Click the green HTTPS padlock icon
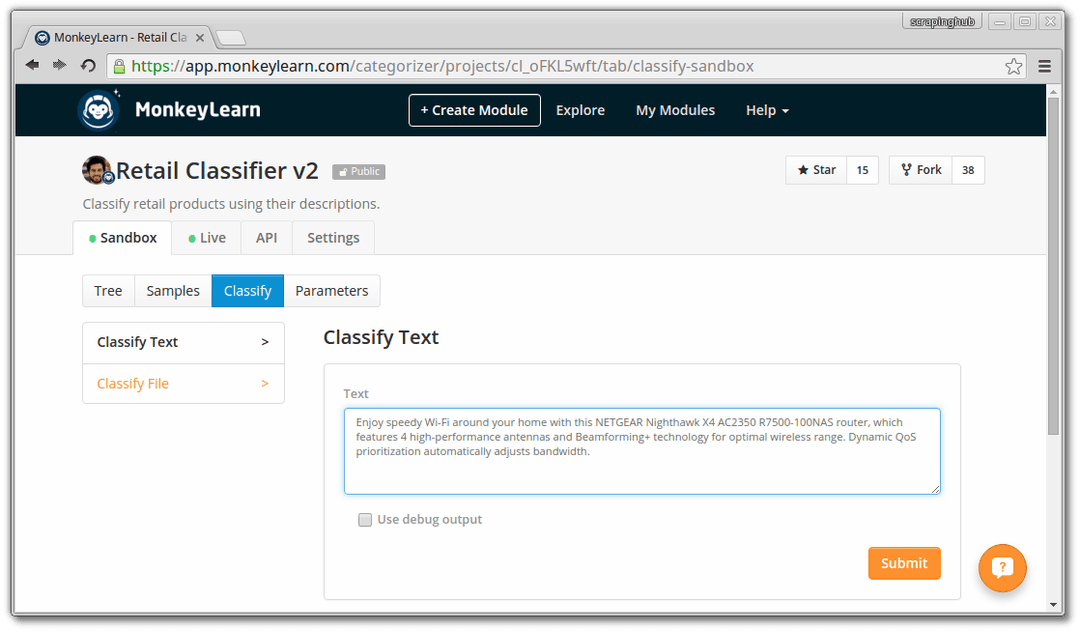The image size is (1080, 632). (119, 66)
